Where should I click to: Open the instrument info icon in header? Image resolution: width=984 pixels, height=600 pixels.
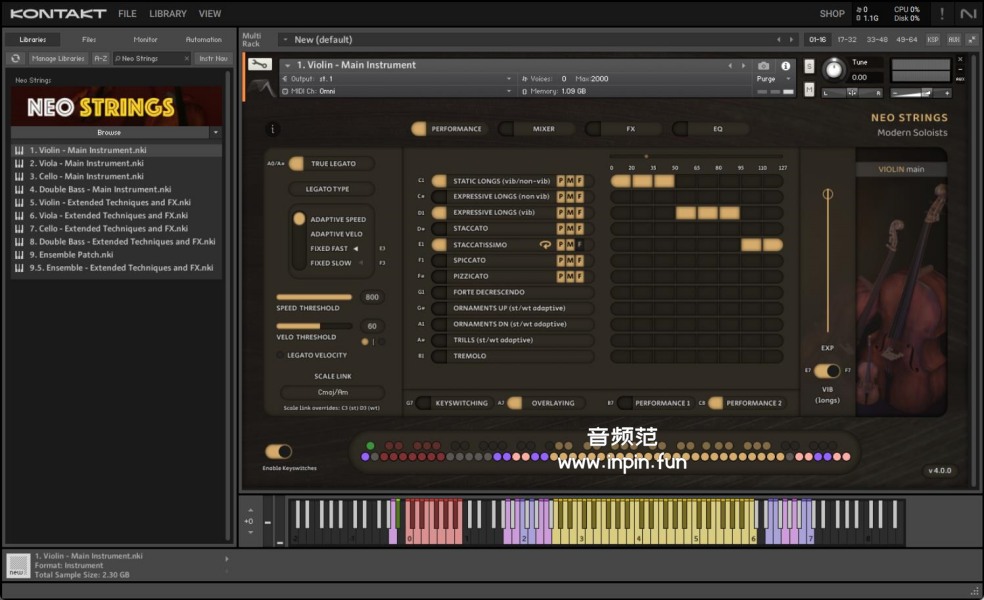[x=785, y=66]
